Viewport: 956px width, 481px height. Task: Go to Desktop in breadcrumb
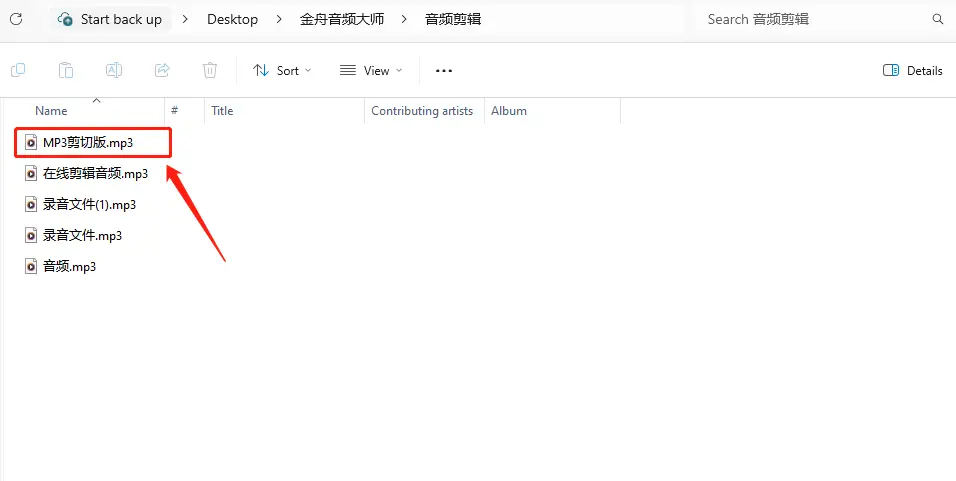(232, 20)
